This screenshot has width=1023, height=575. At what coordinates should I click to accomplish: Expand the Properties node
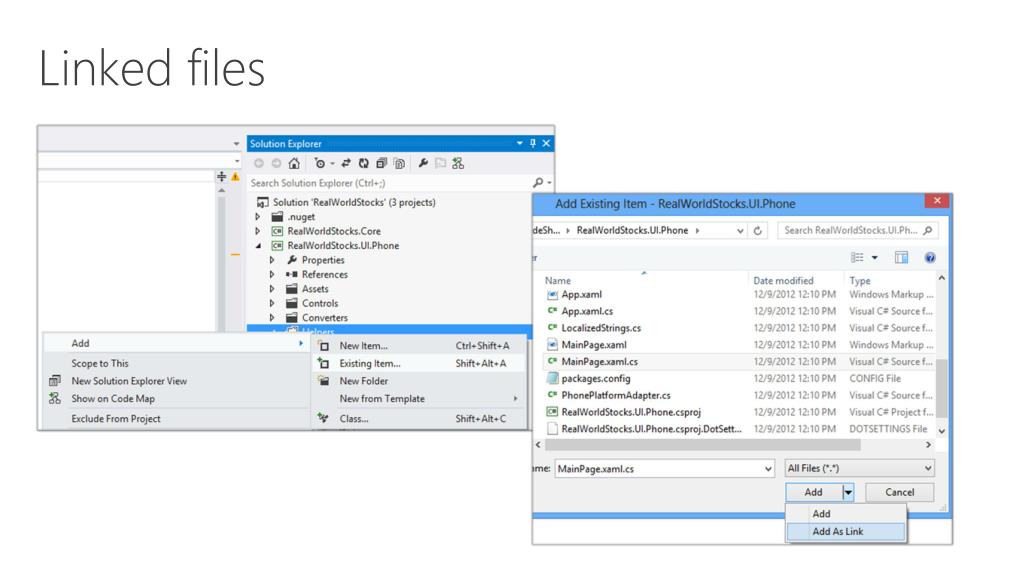272,260
